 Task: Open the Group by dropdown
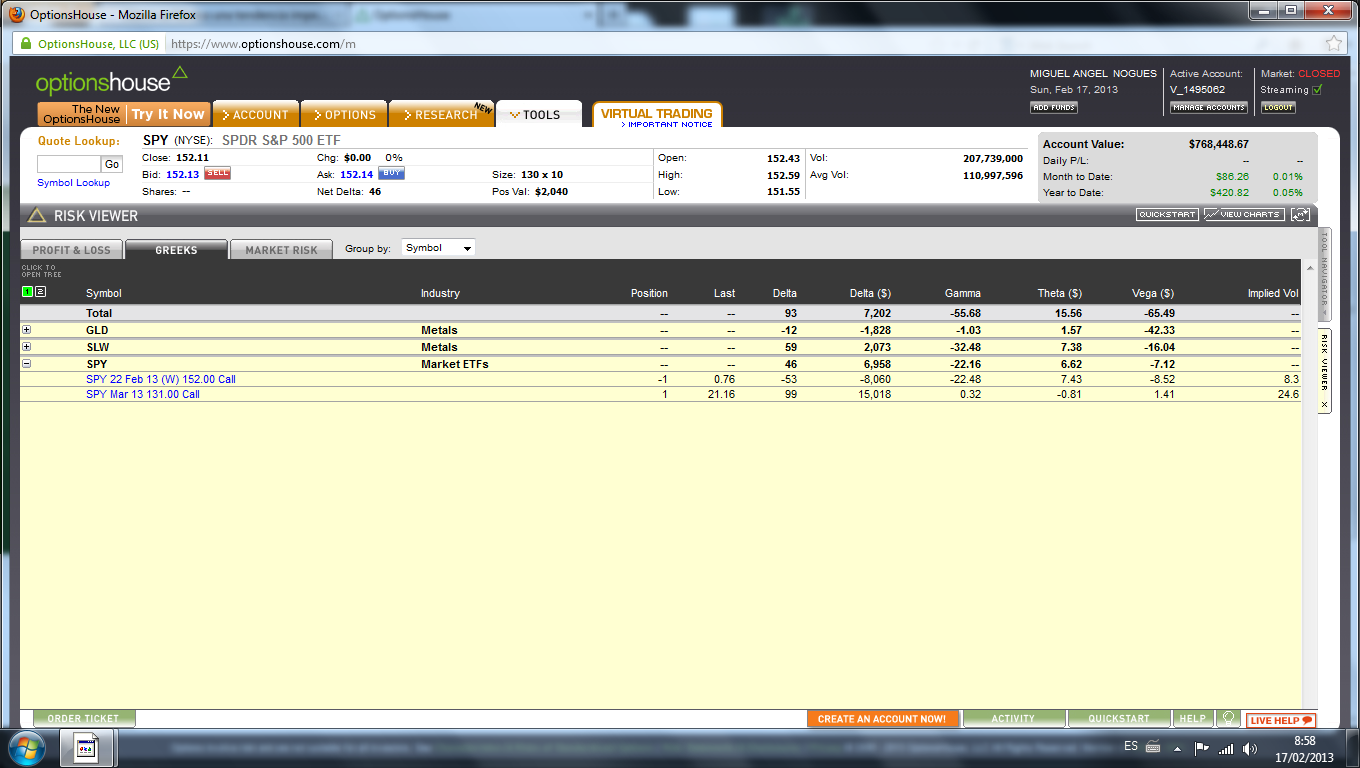438,248
